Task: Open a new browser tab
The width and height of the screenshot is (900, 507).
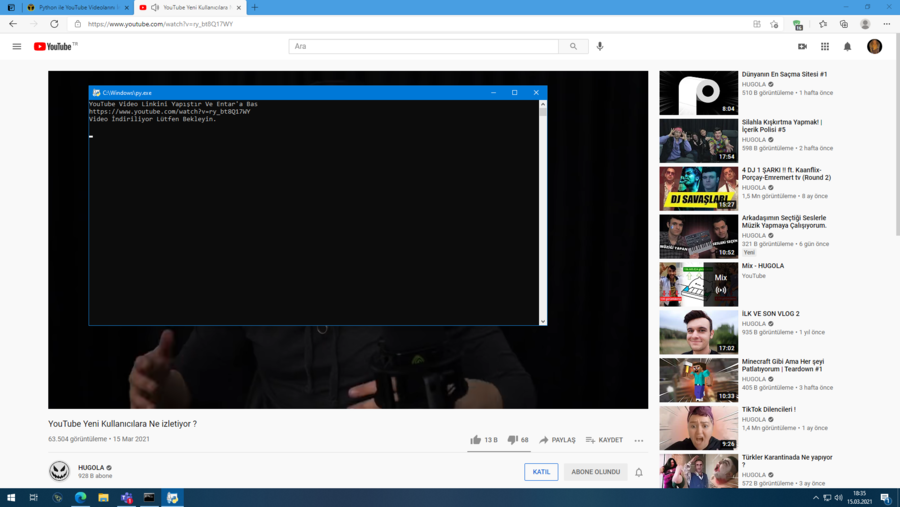Action: (x=255, y=7)
